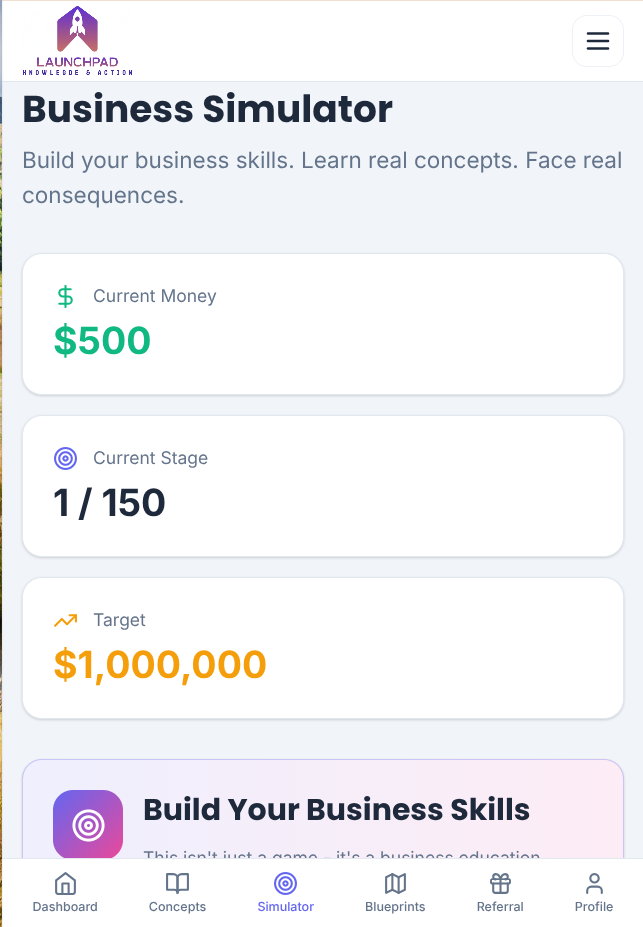
Task: Click the 1 / 150 stage indicator
Action: click(108, 502)
